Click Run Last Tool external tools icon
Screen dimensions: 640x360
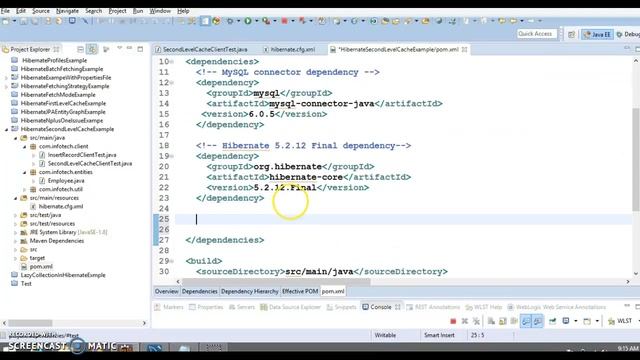tap(266, 21)
